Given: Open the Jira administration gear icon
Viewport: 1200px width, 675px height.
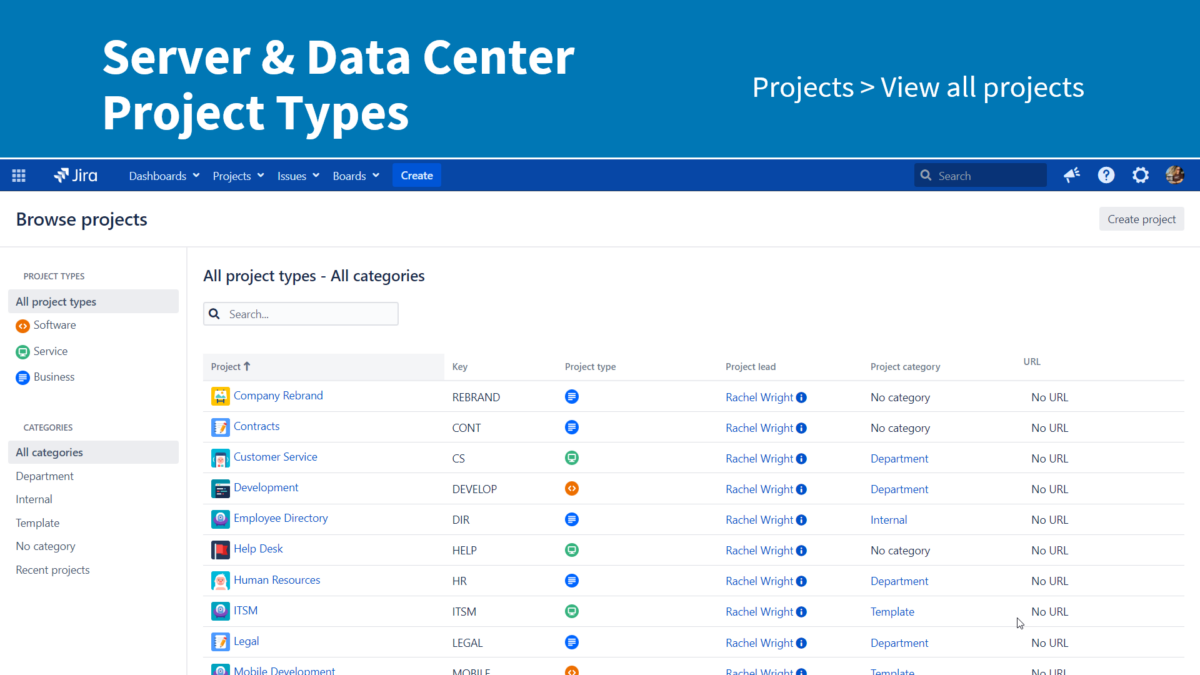Looking at the screenshot, I should (1140, 175).
